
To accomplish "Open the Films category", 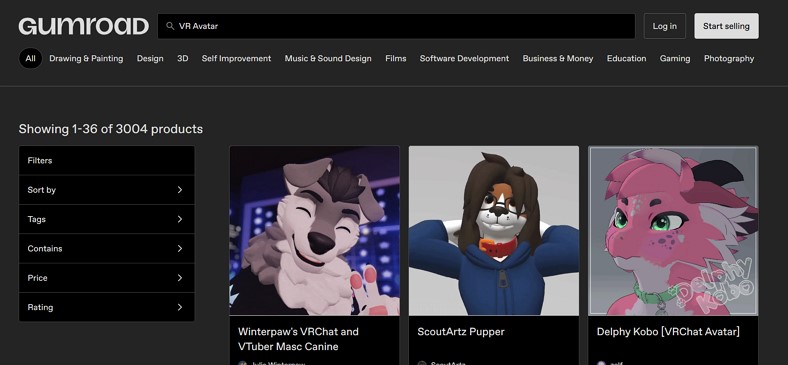I will 396,58.
